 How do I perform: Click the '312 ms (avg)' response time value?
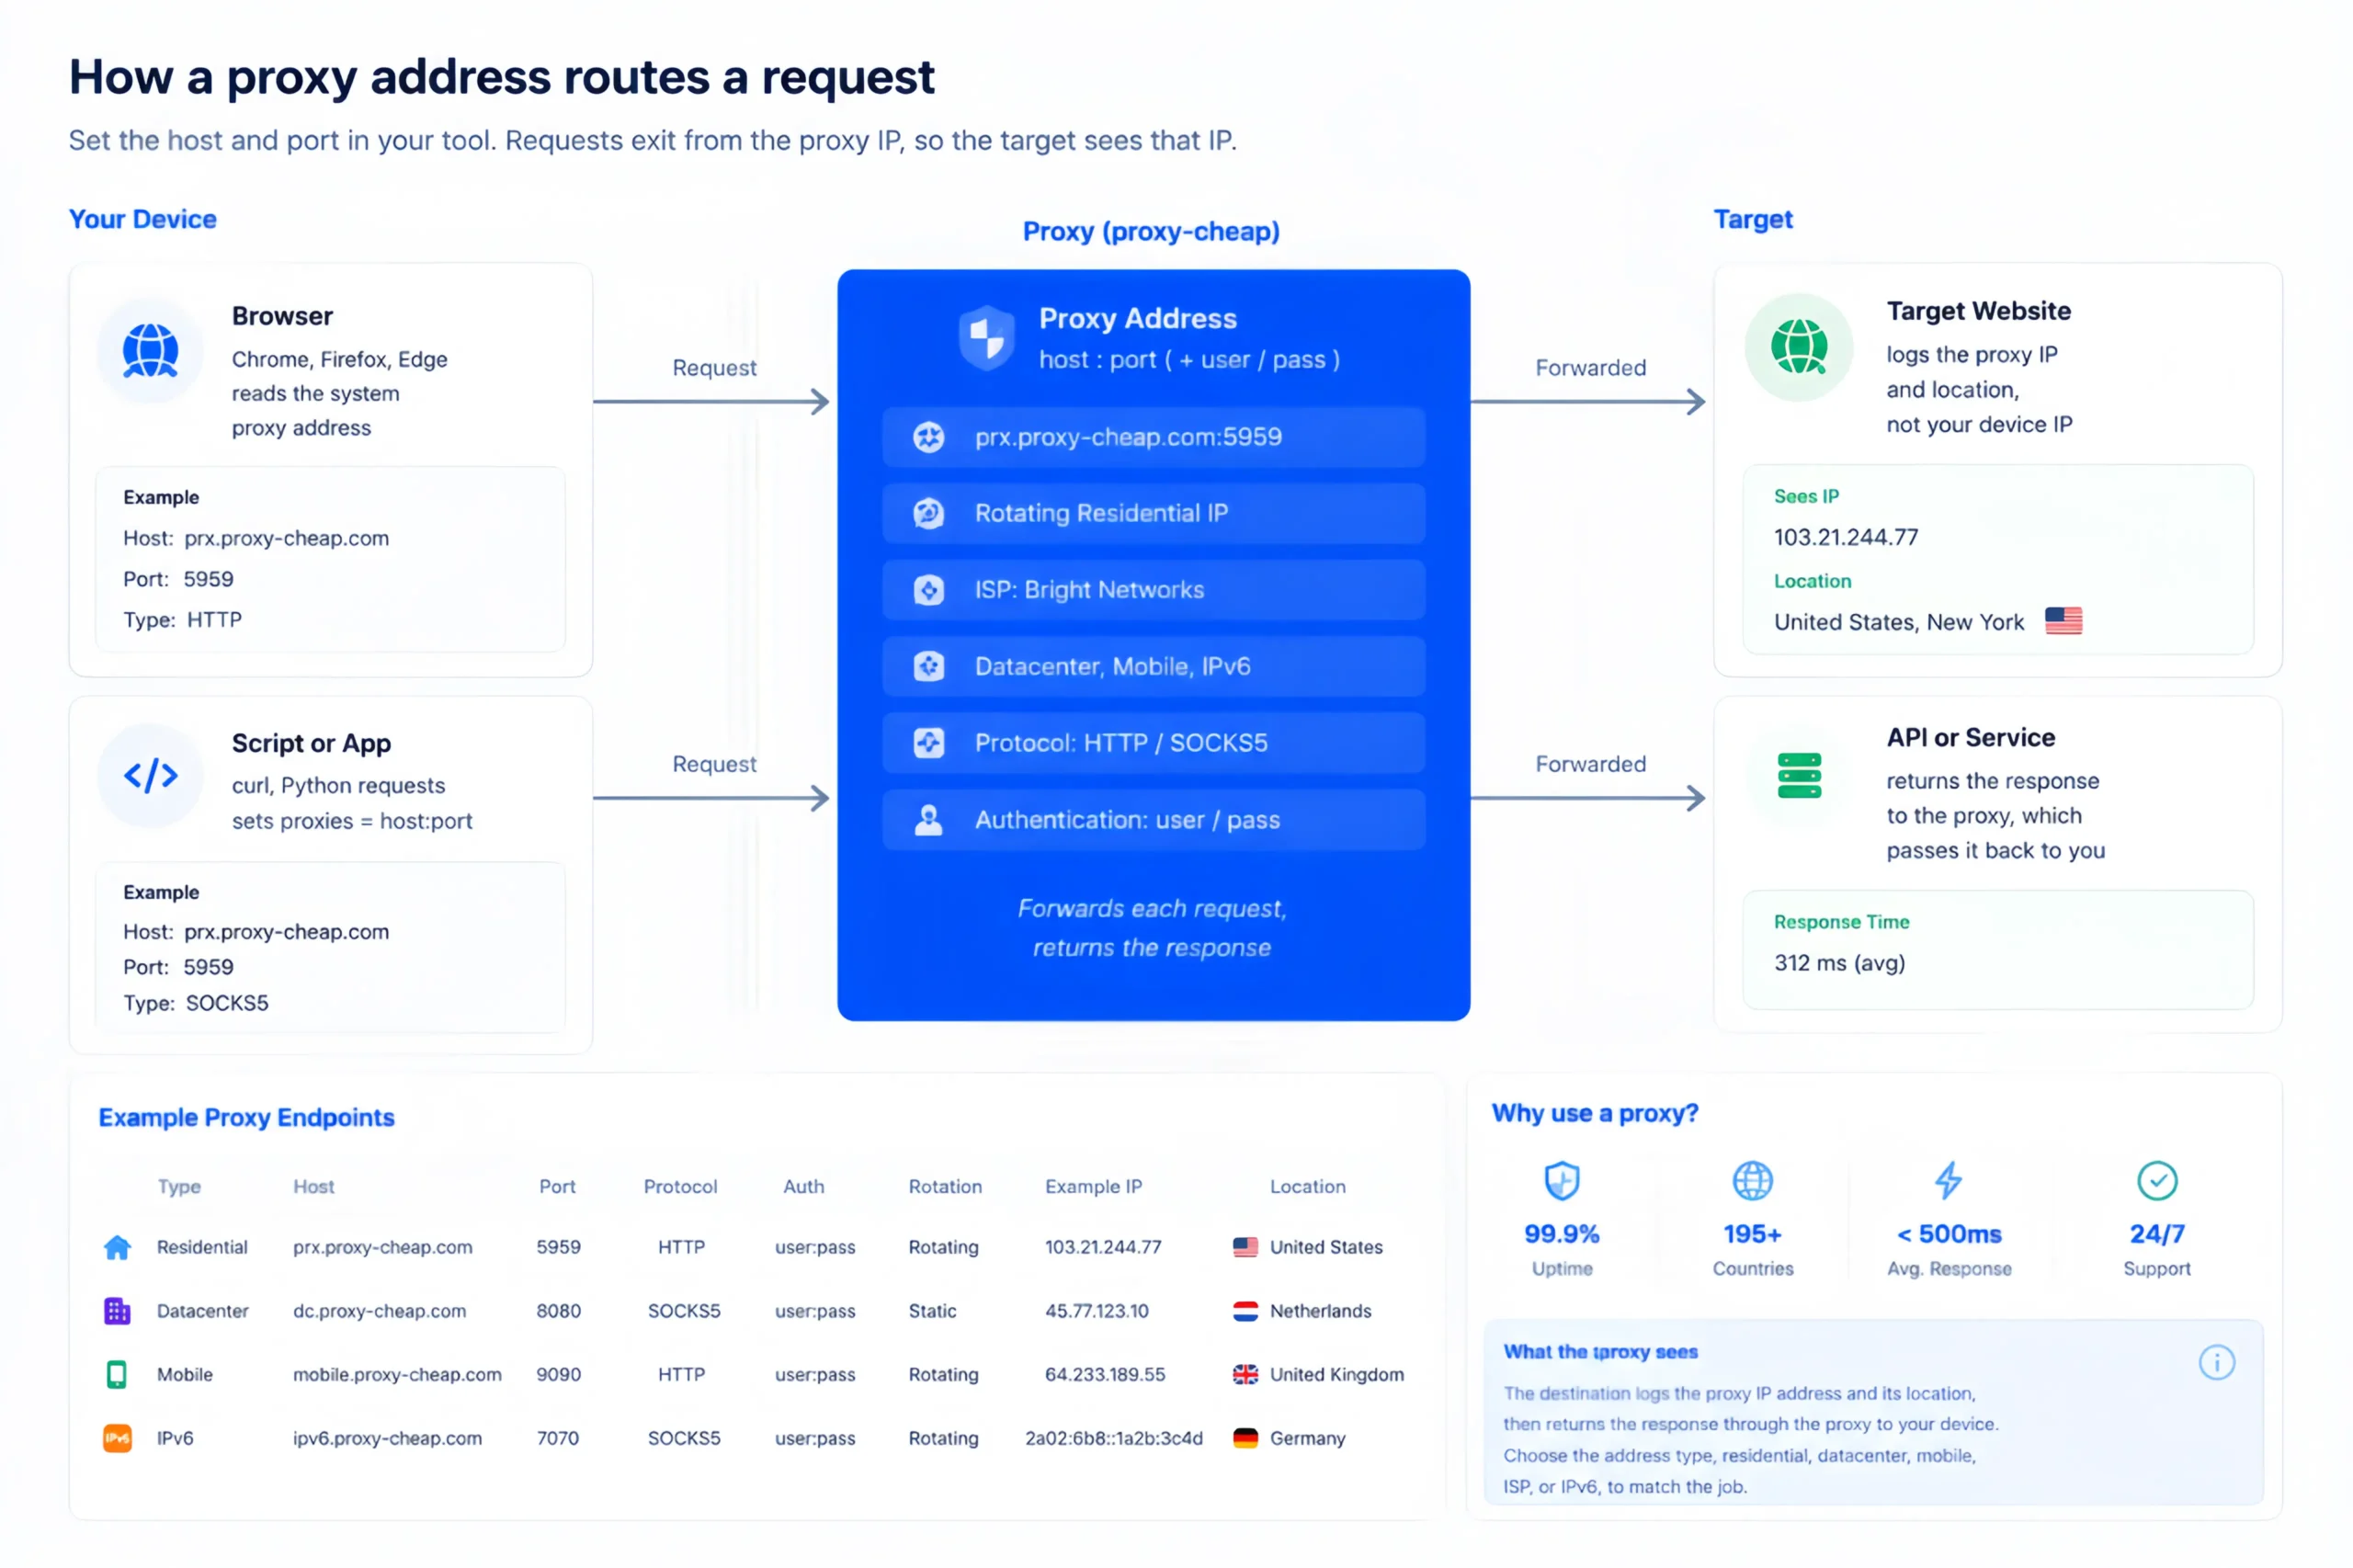click(x=1839, y=963)
